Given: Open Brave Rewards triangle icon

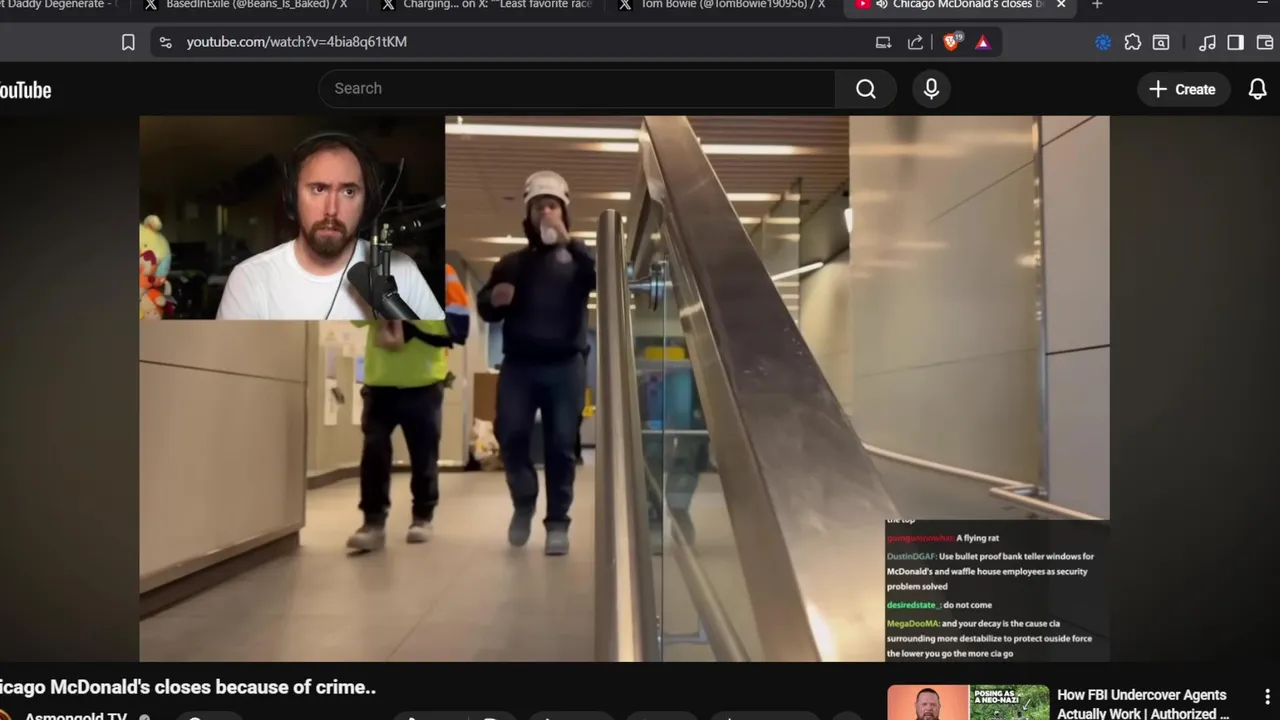Looking at the screenshot, I should click(x=983, y=42).
